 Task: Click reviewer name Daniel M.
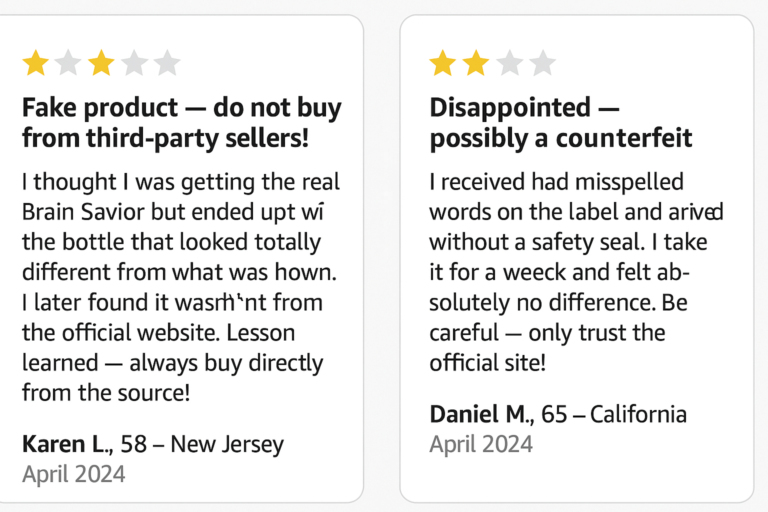[481, 414]
